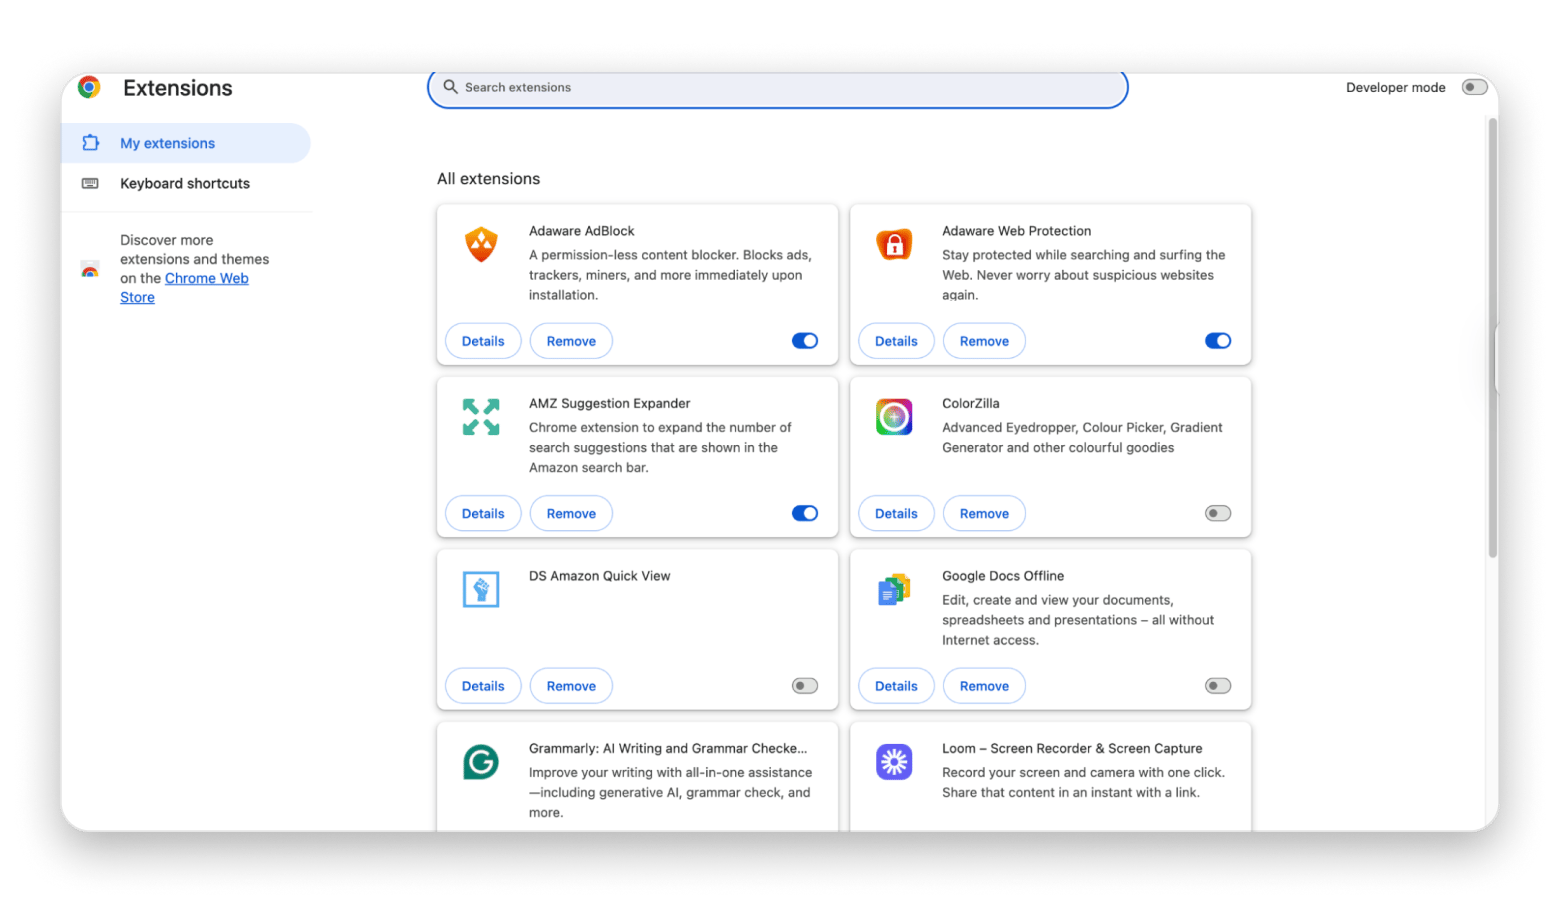Click the Google Docs Offline icon
The height and width of the screenshot is (912, 1560).
coord(894,589)
